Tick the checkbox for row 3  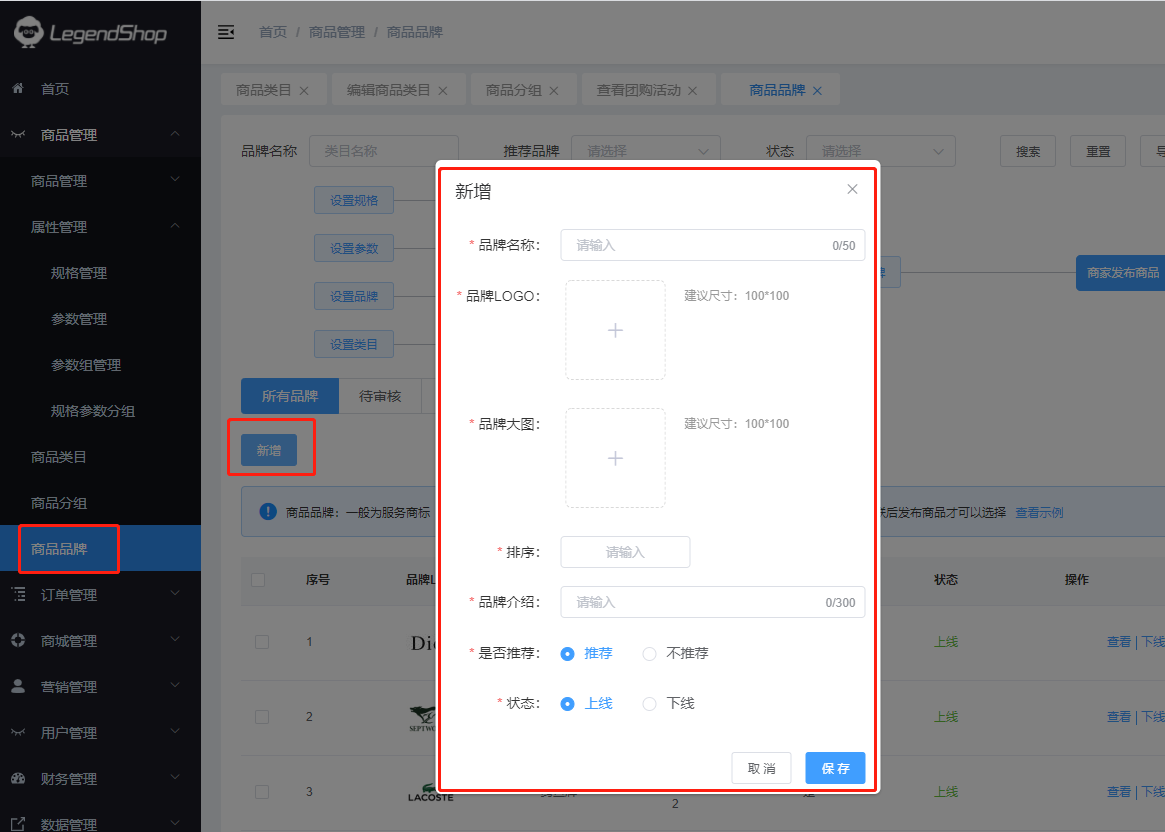point(262,792)
